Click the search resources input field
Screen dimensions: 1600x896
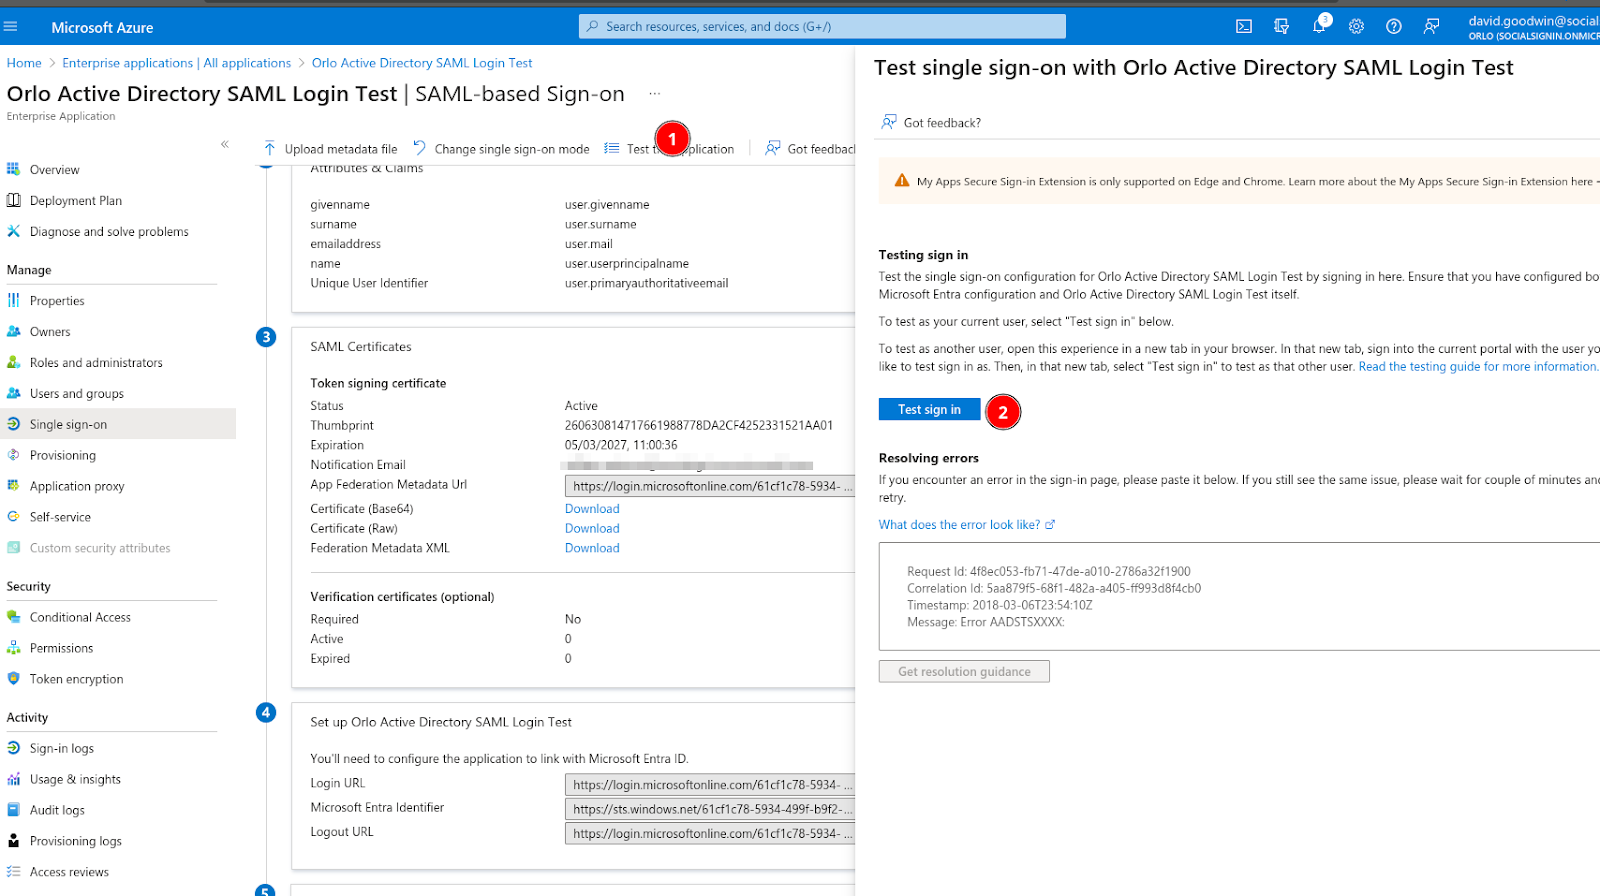pyautogui.click(x=822, y=27)
